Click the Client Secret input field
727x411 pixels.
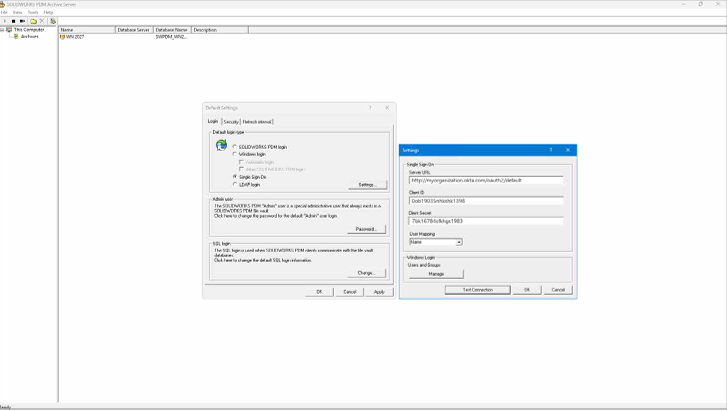click(x=486, y=221)
